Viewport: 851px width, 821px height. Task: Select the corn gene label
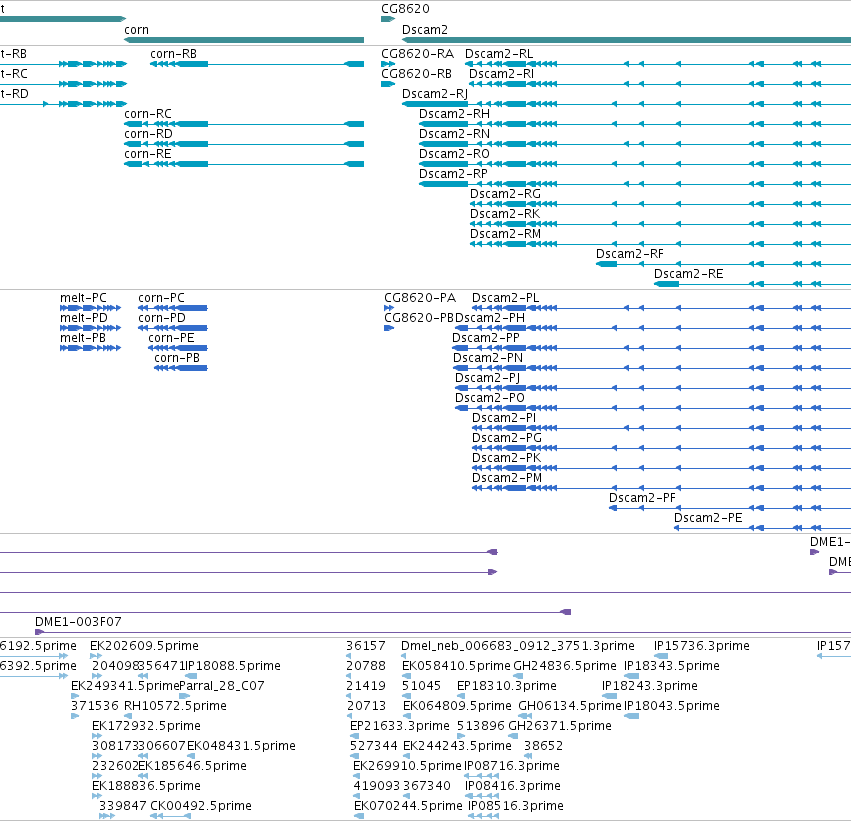[x=136, y=30]
